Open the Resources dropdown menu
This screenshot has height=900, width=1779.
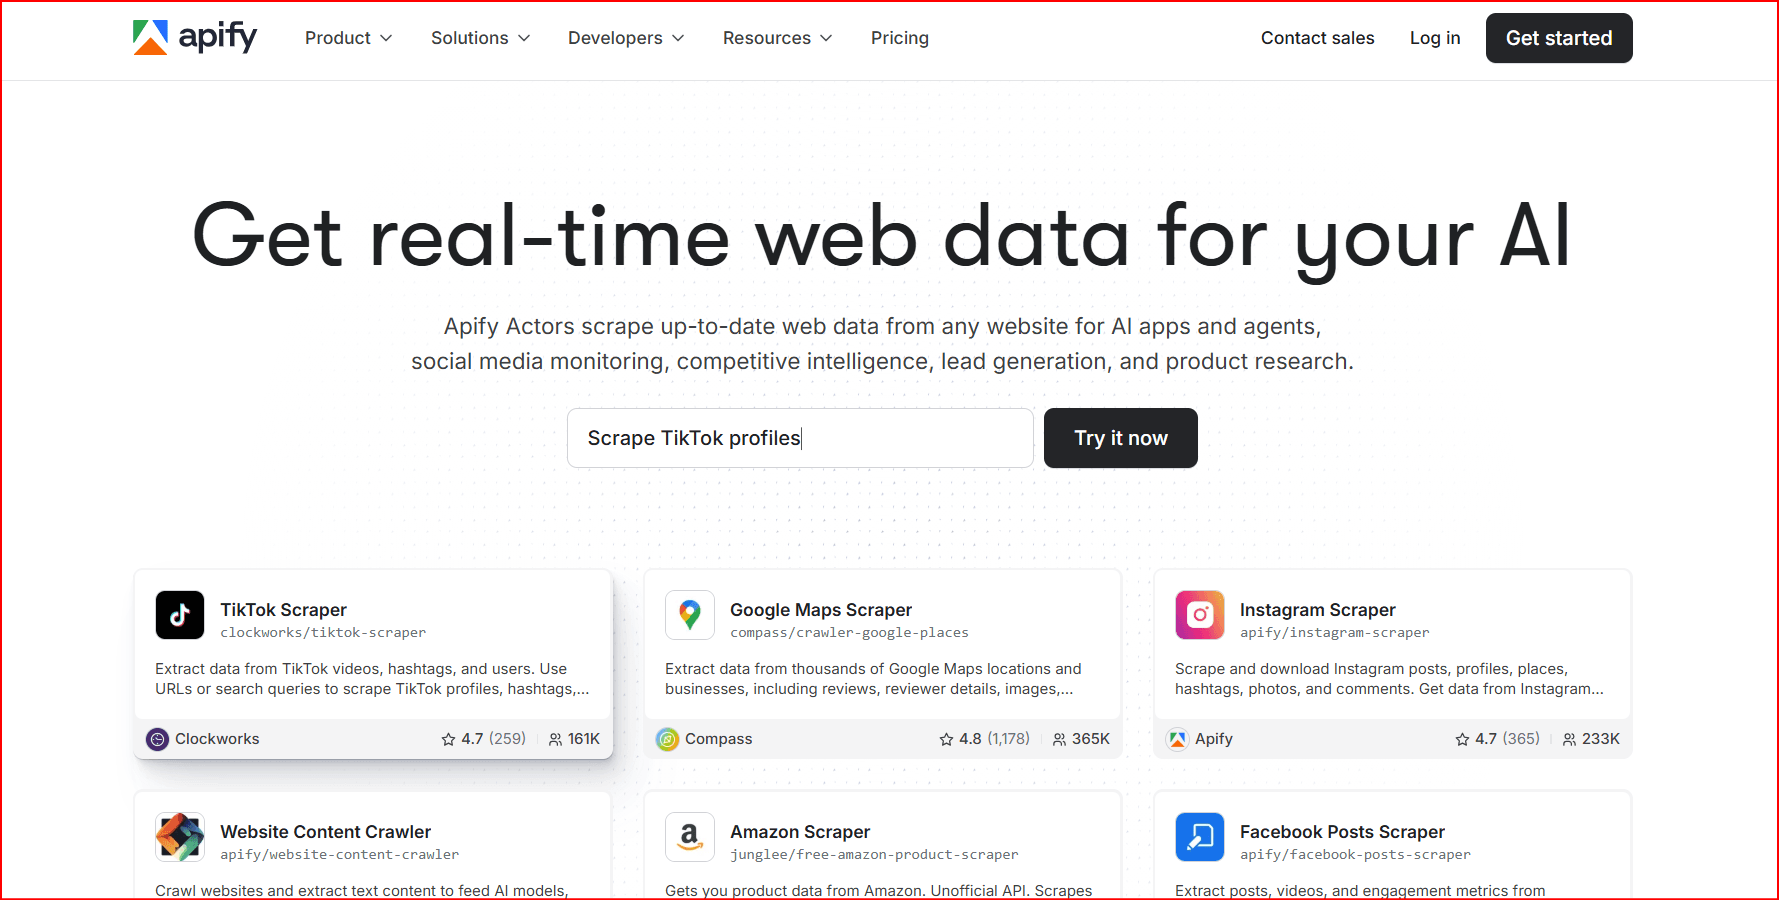coord(777,38)
